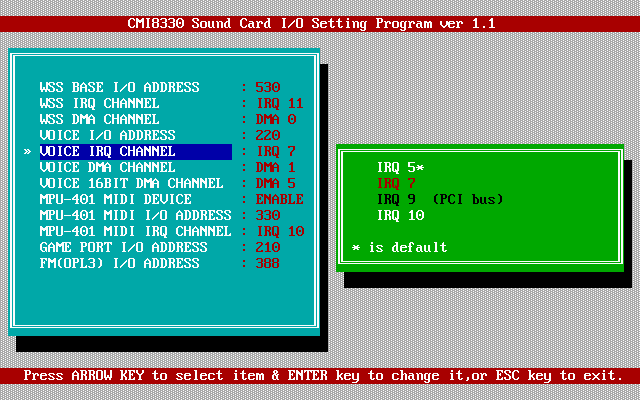Click the WSS DMA CHANNEL entry
The image size is (640, 400).
[99, 119]
